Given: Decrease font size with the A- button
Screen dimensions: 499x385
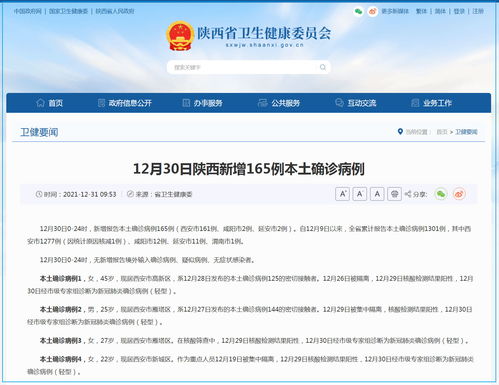Looking at the screenshot, I should tap(360, 194).
